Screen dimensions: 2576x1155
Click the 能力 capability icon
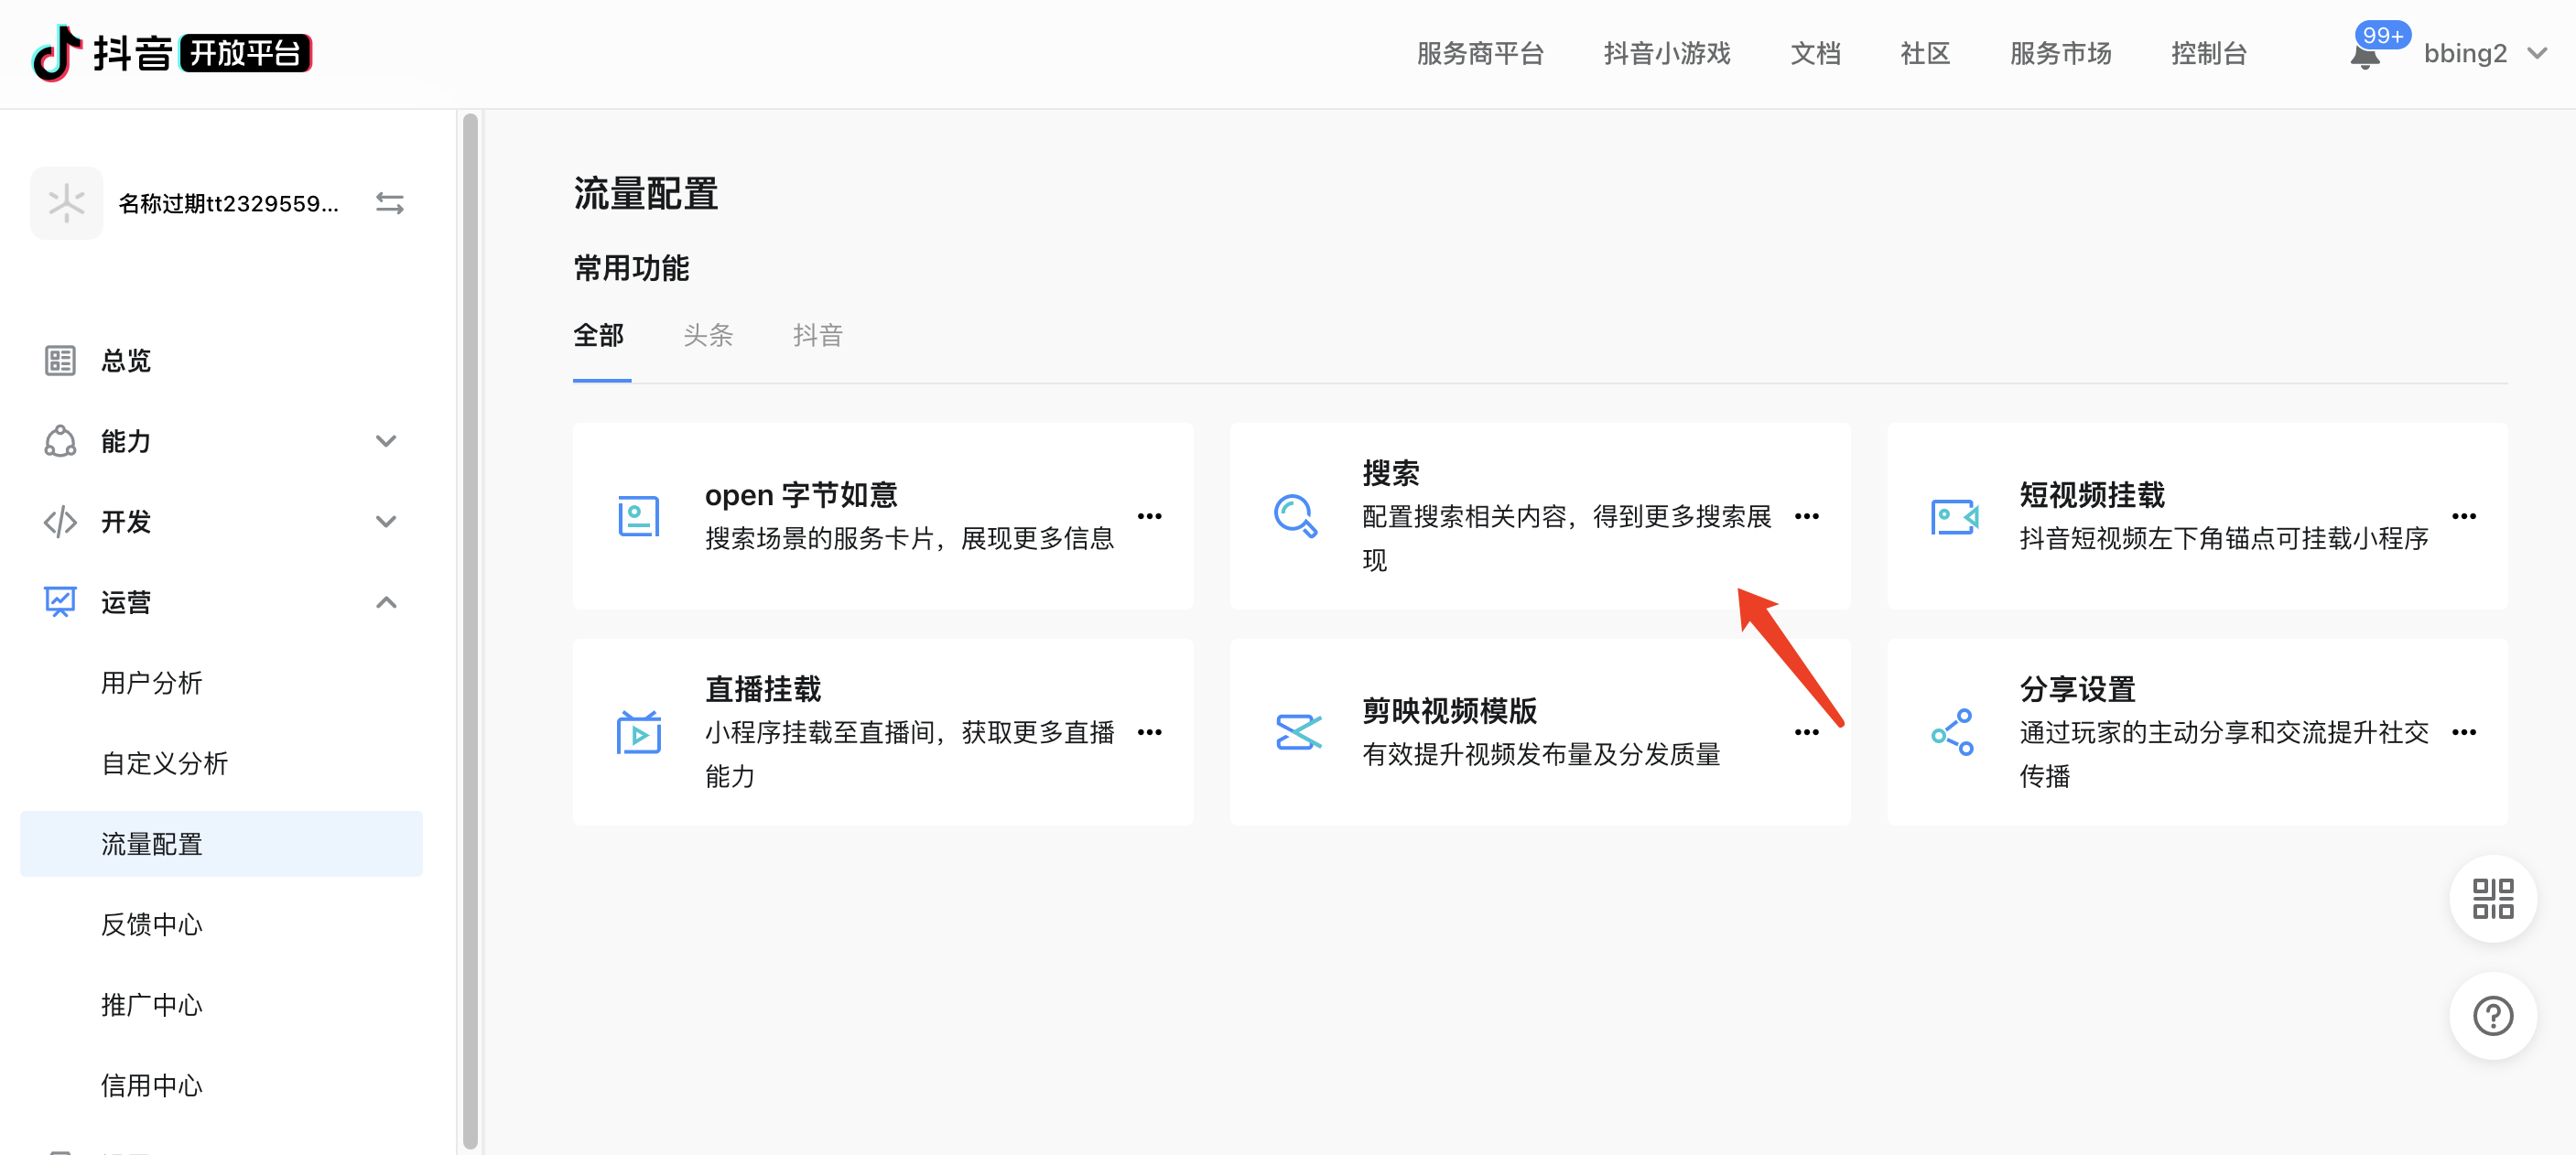point(60,441)
